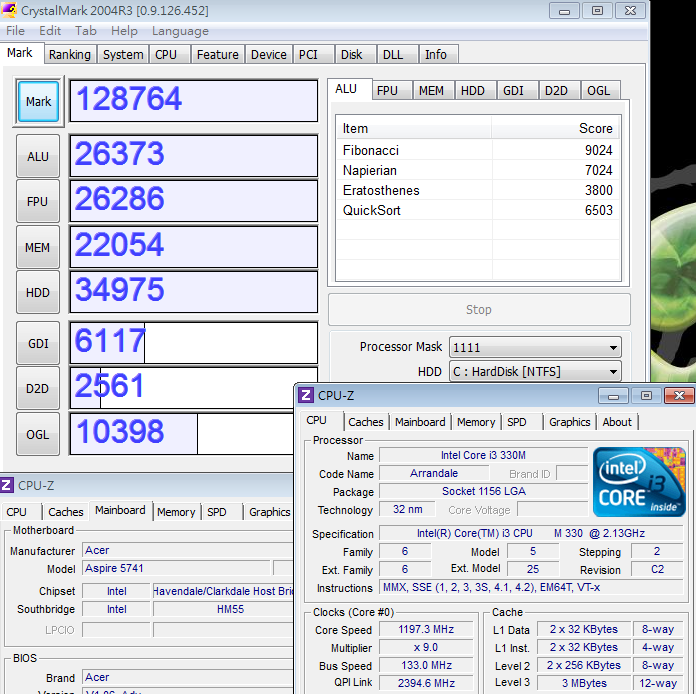Select the QuickSort row
This screenshot has width=696, height=694.
coord(478,210)
